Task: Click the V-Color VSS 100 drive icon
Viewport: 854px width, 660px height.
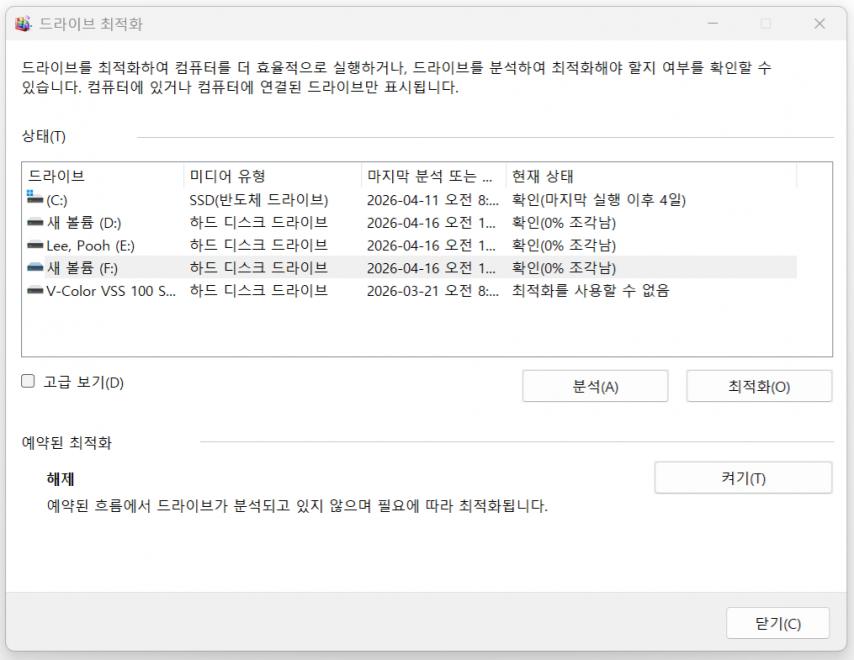Action: point(36,291)
